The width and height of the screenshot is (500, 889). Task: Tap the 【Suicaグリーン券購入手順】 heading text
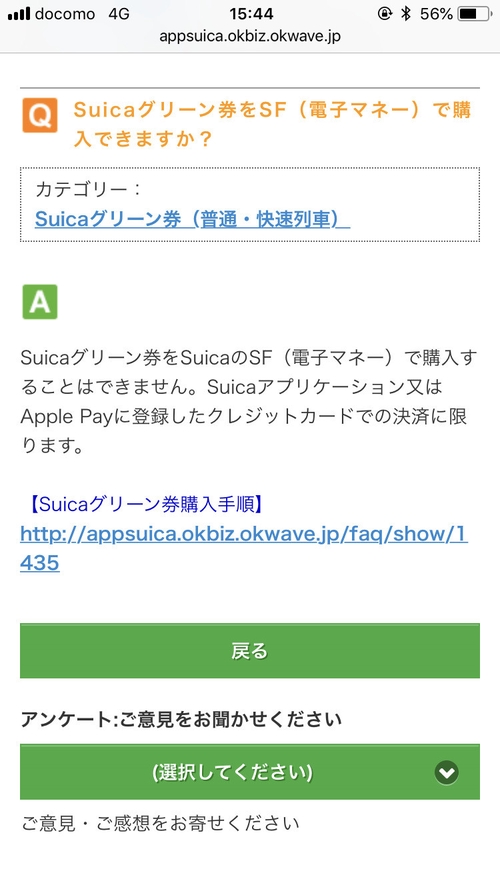pos(145,504)
